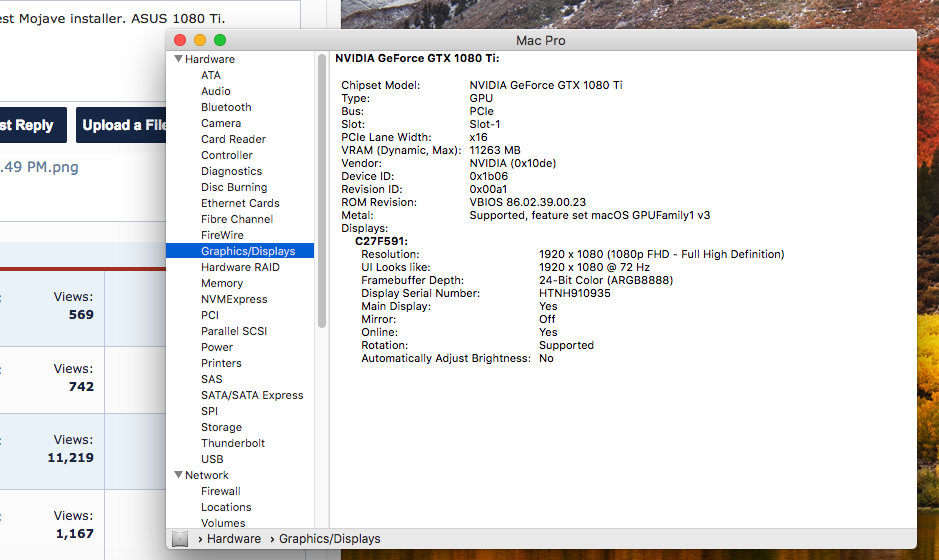Select Printers in the sidebar

(x=222, y=363)
